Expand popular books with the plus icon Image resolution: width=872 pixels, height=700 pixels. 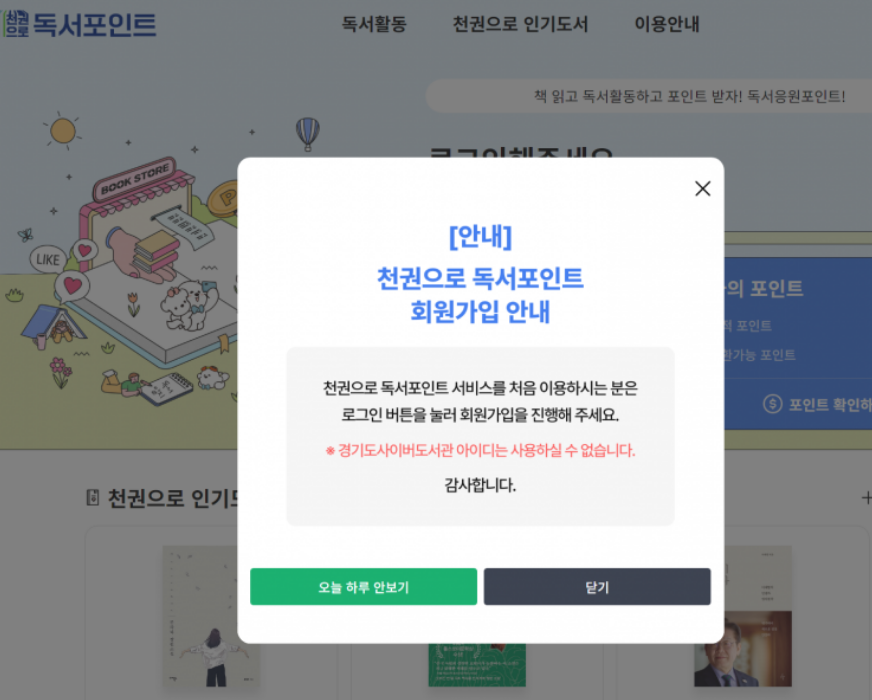click(x=866, y=498)
